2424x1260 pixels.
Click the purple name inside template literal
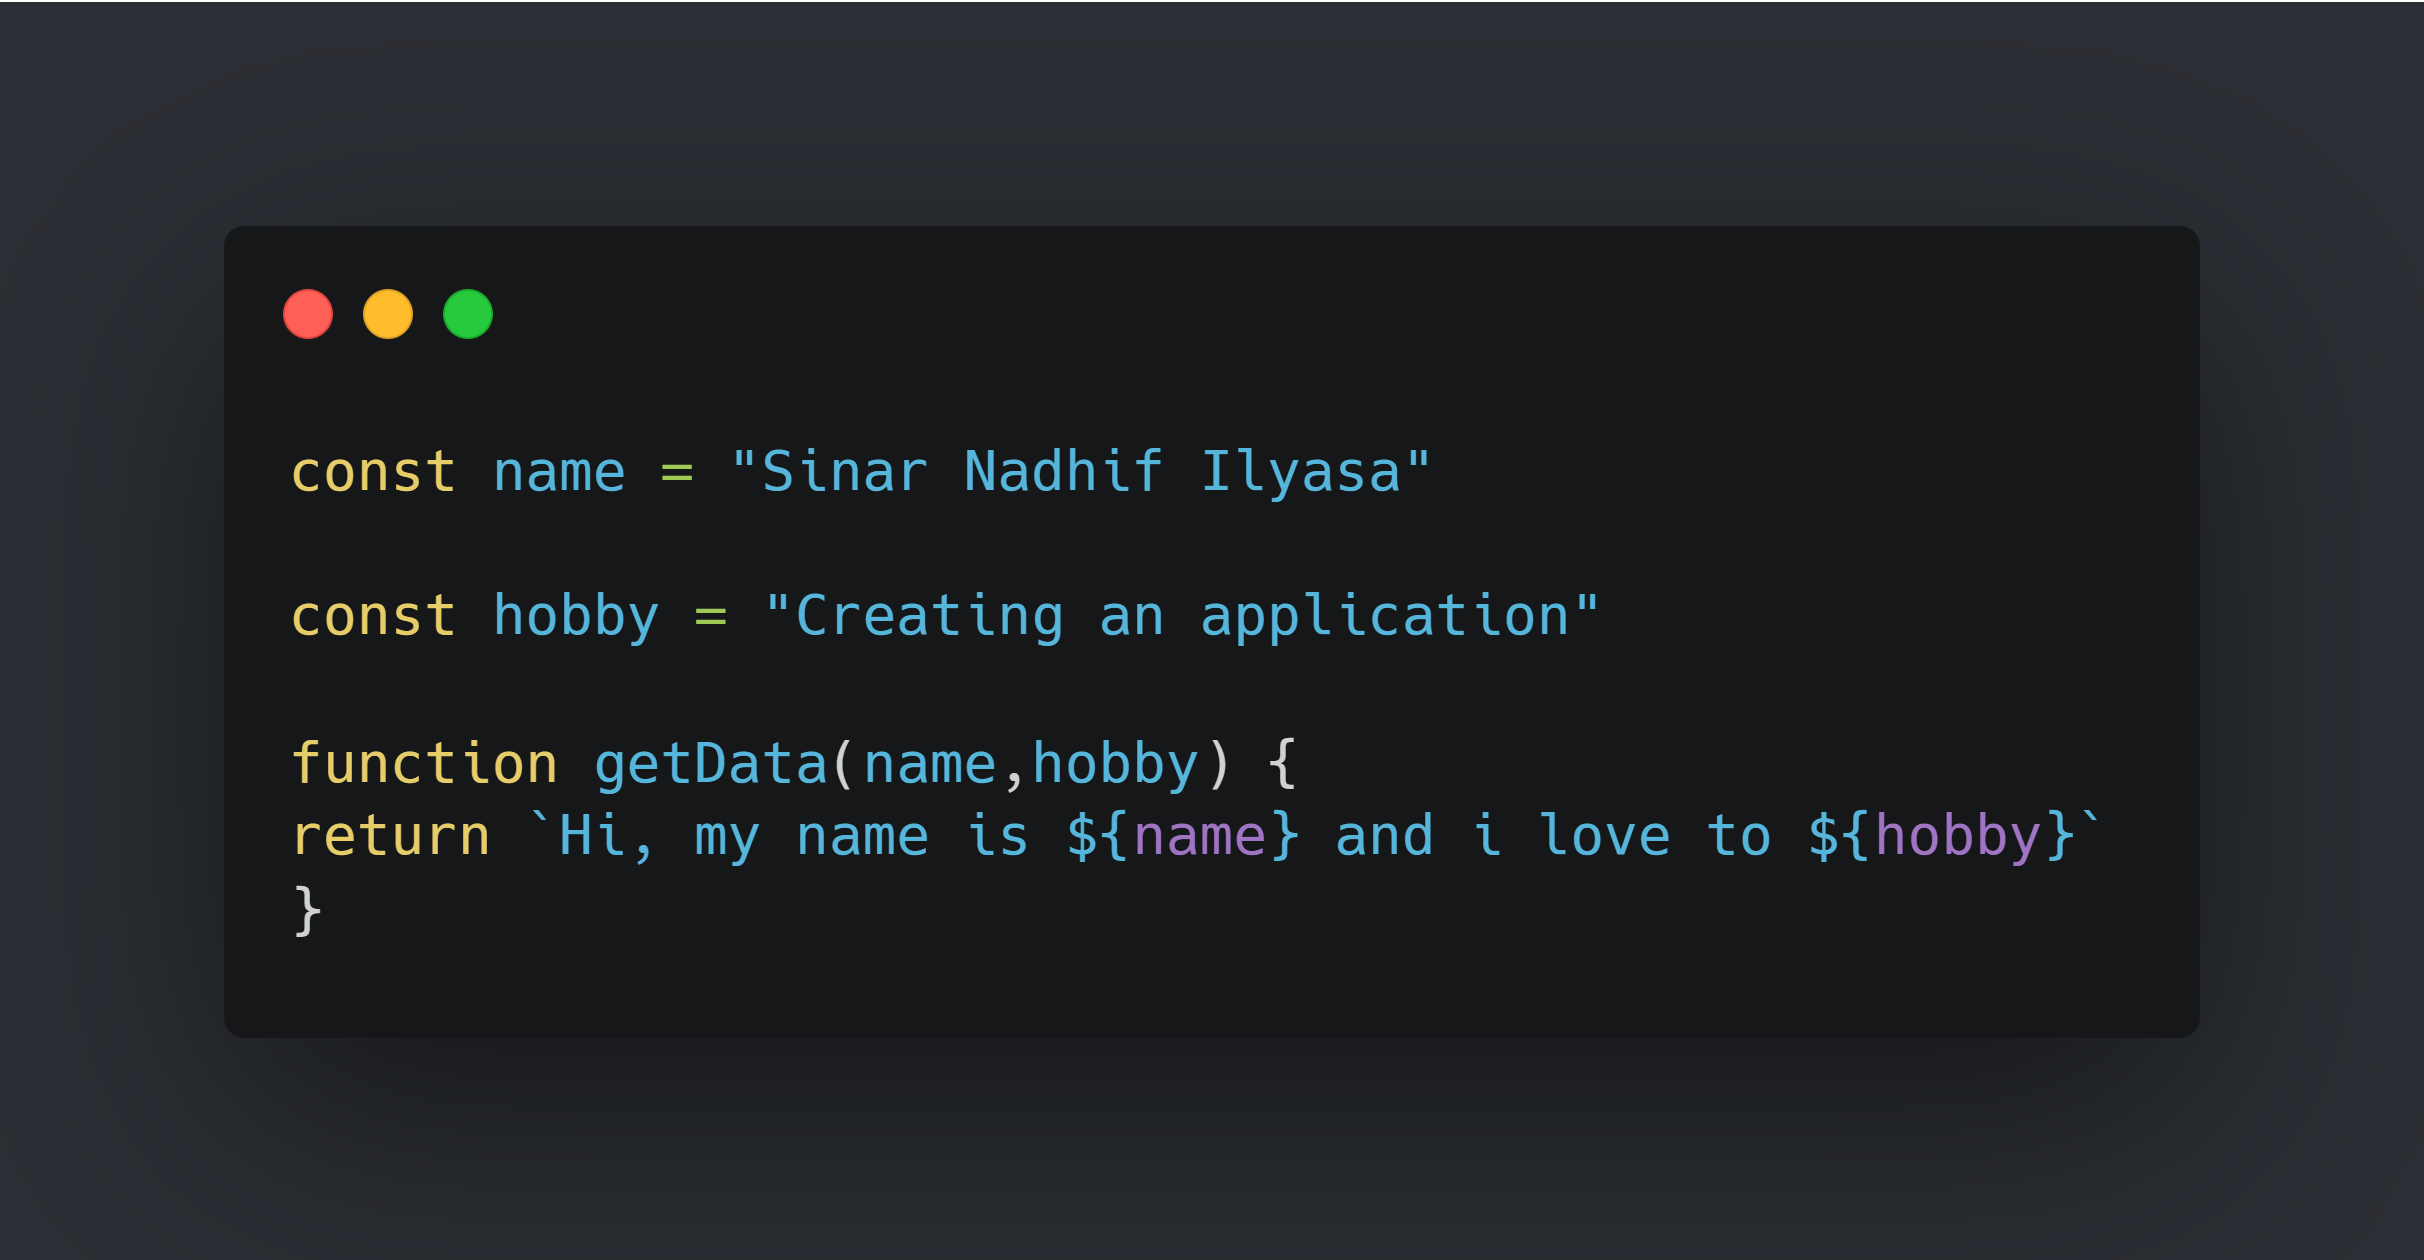tap(1200, 836)
